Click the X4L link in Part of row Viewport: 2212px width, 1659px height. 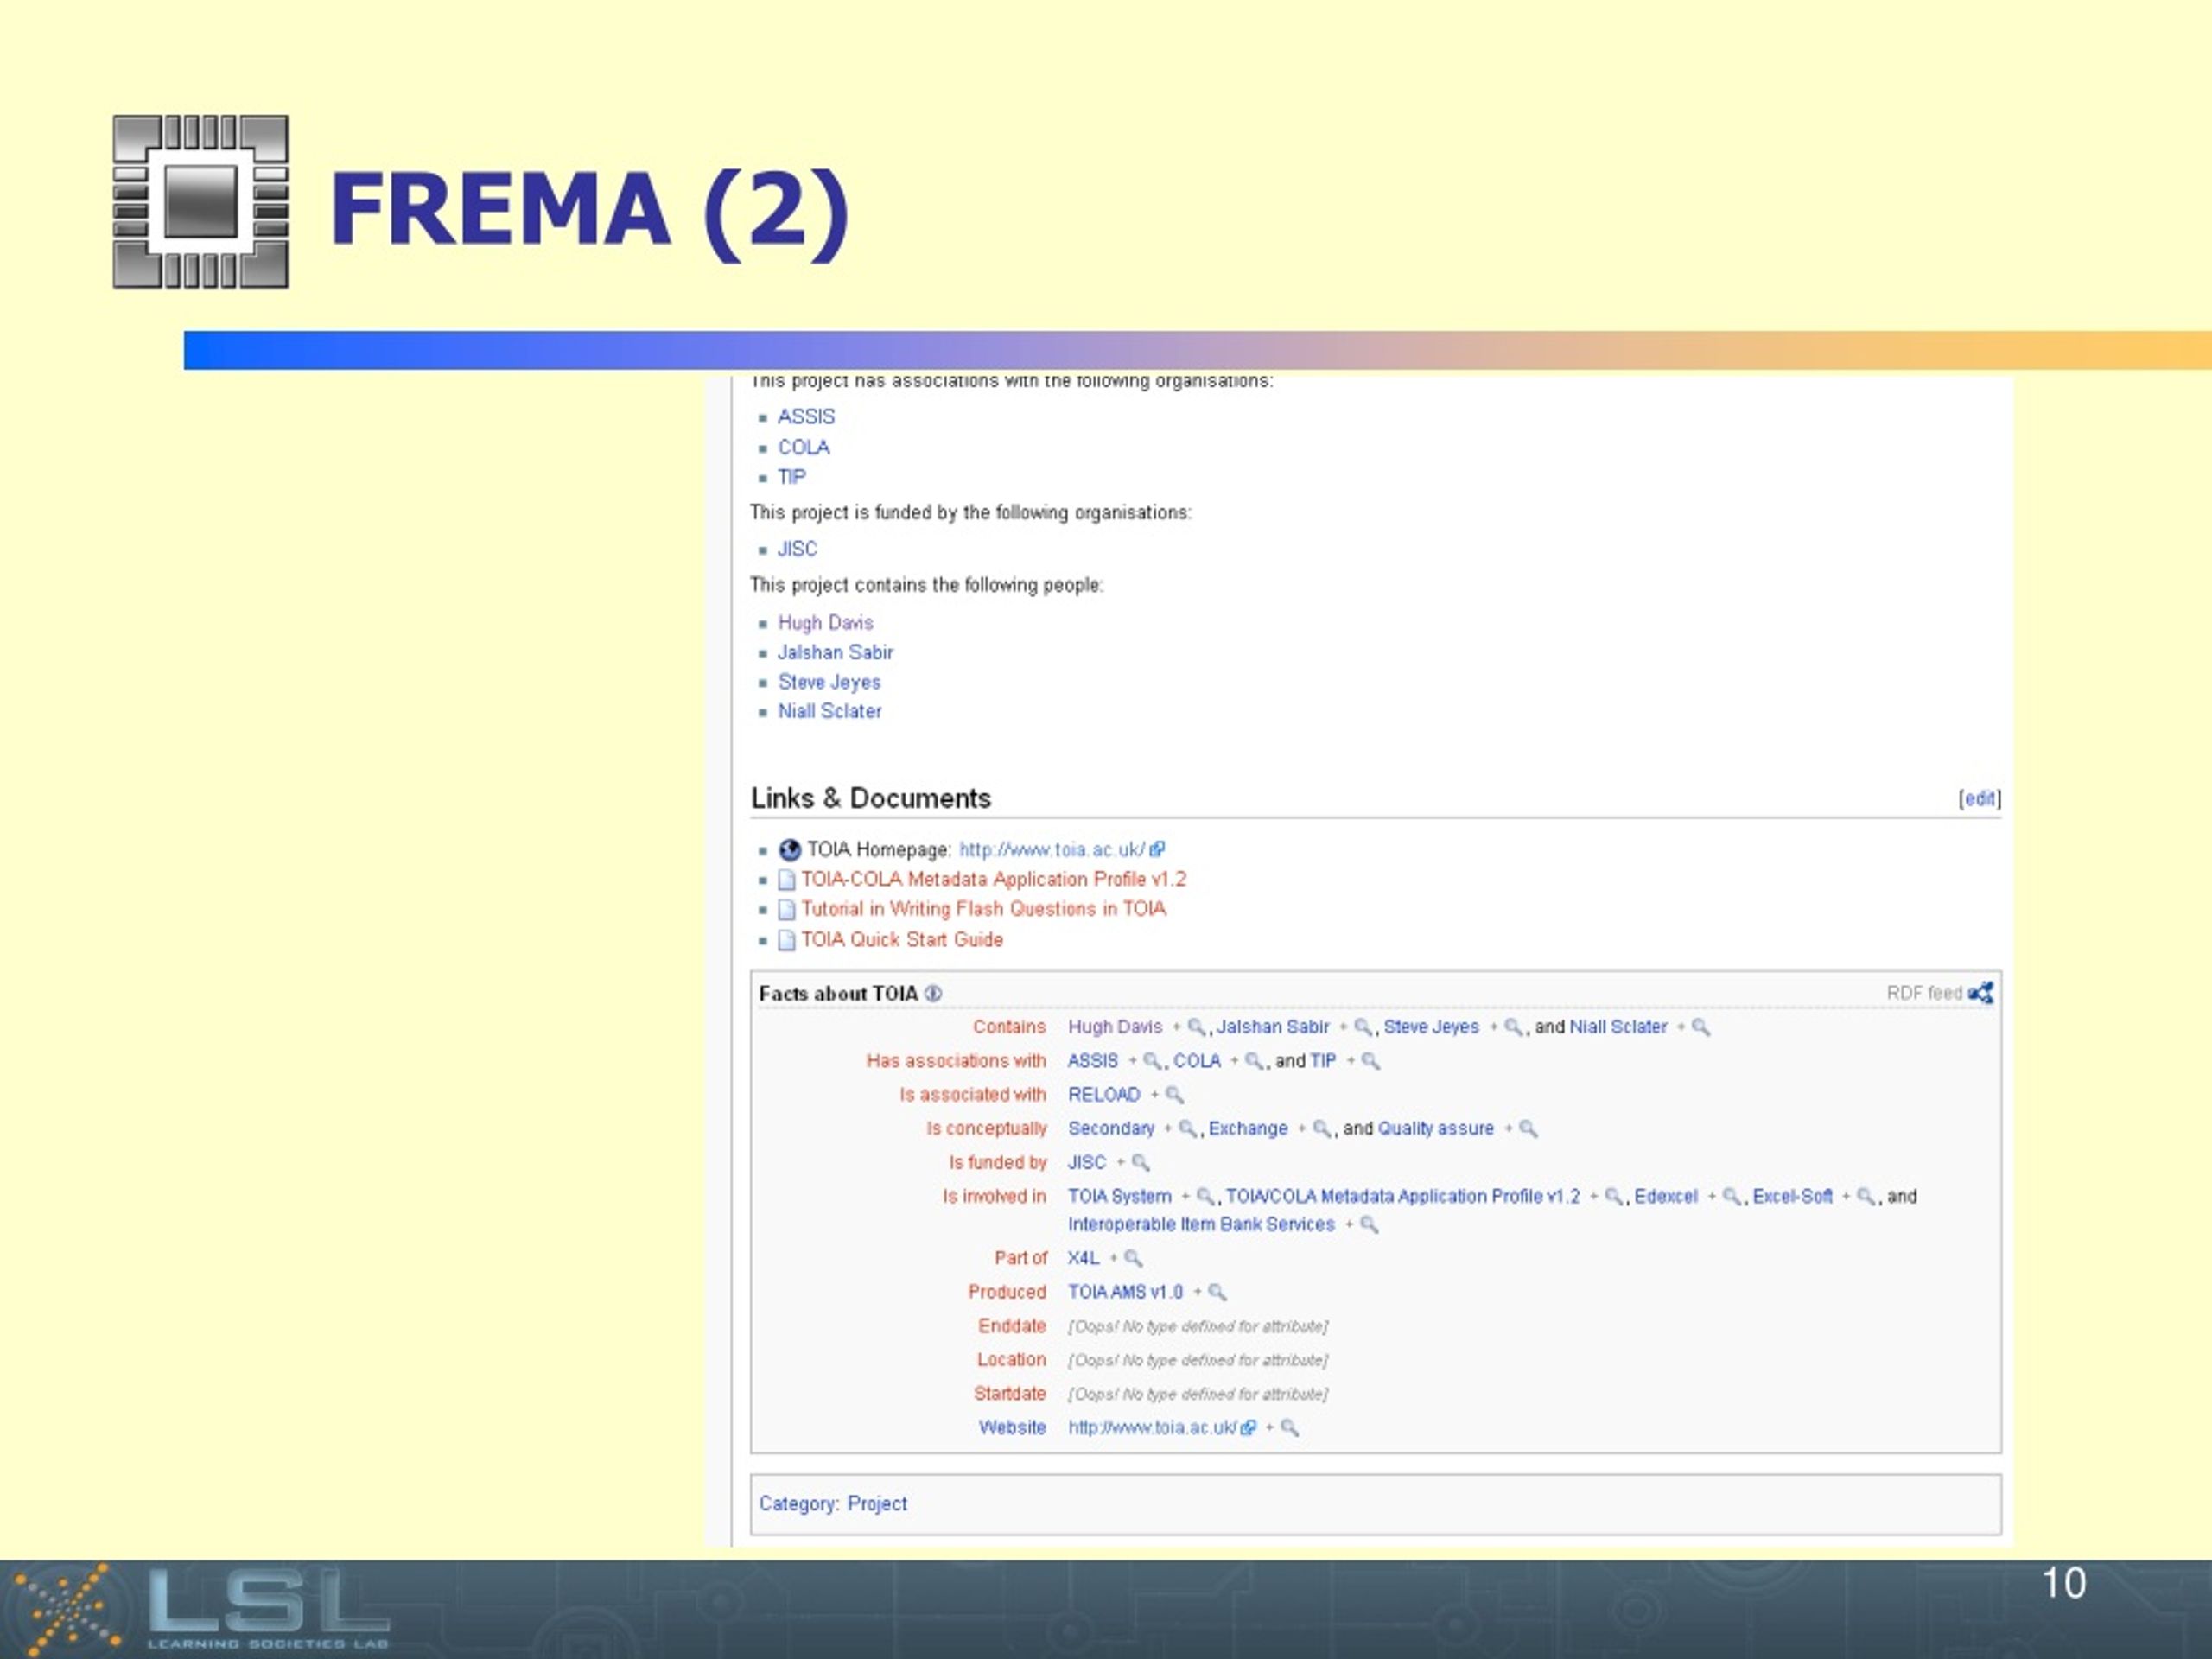click(x=1083, y=1259)
